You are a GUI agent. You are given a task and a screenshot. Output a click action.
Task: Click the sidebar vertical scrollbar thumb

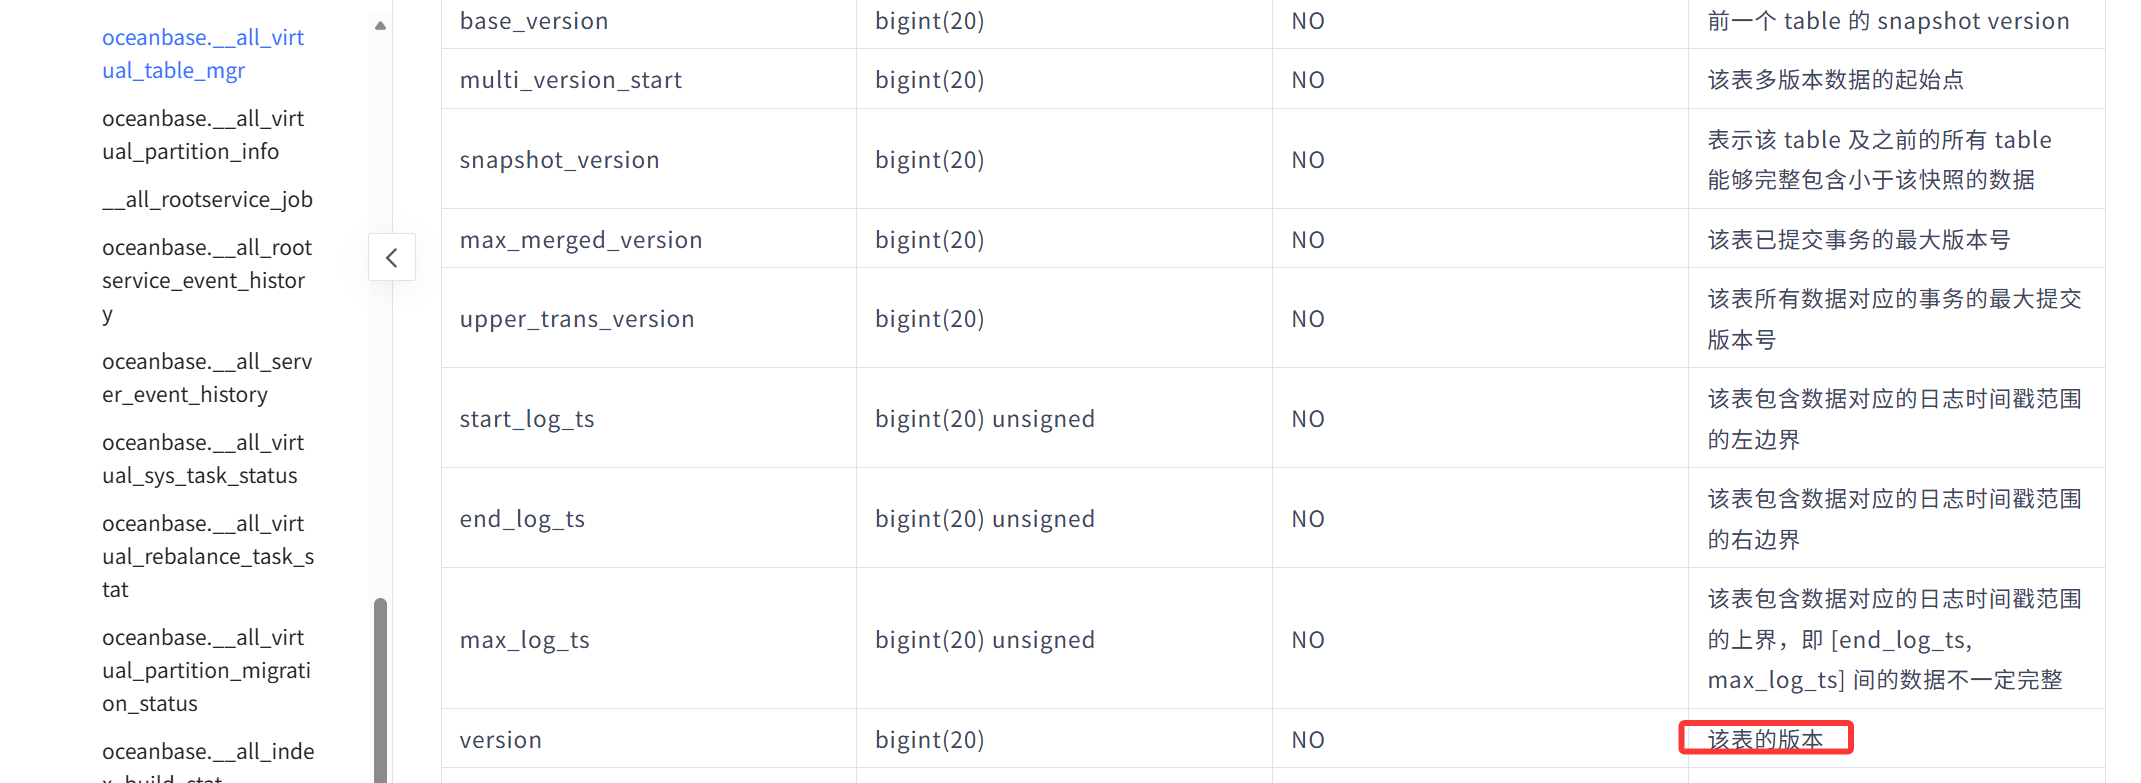point(380,688)
